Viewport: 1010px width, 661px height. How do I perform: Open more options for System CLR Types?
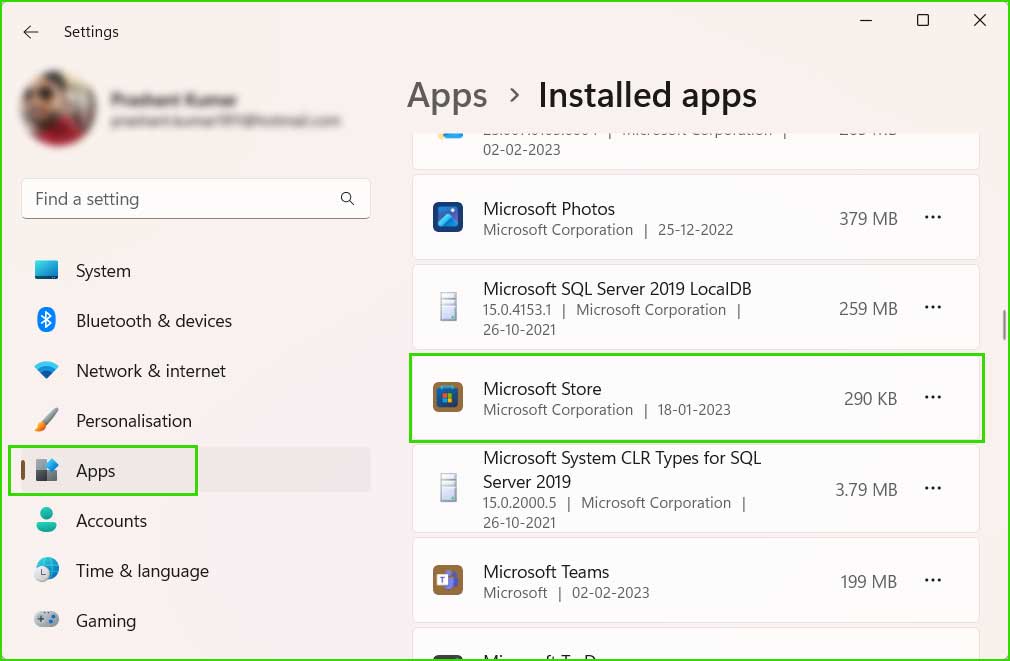click(x=933, y=488)
